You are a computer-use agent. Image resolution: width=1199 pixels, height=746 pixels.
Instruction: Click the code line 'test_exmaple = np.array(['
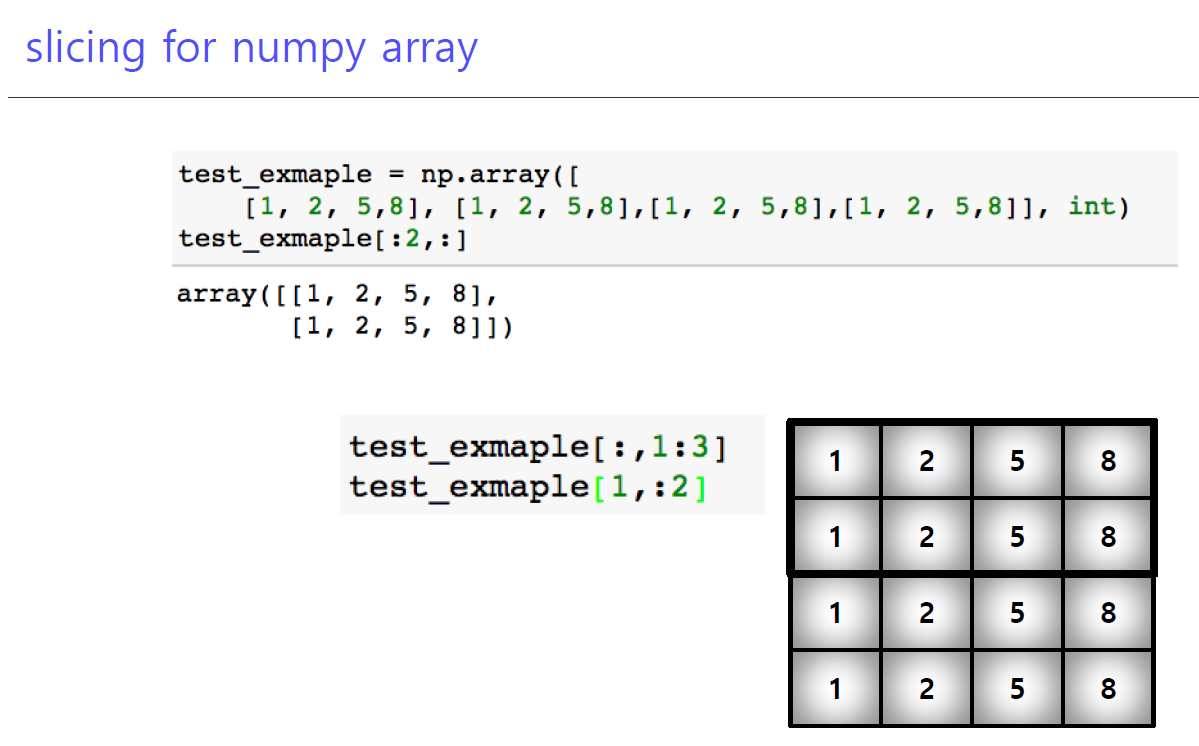[x=379, y=174]
